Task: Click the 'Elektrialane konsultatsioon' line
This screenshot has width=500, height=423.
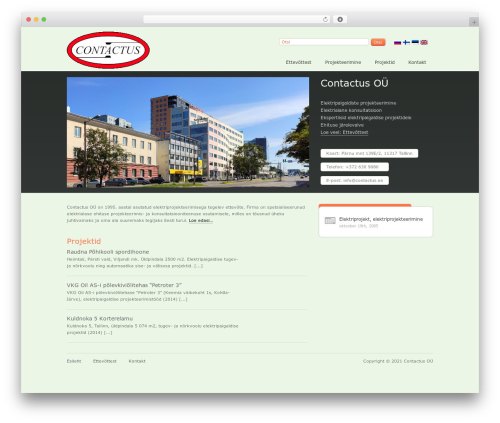Action: click(x=351, y=110)
